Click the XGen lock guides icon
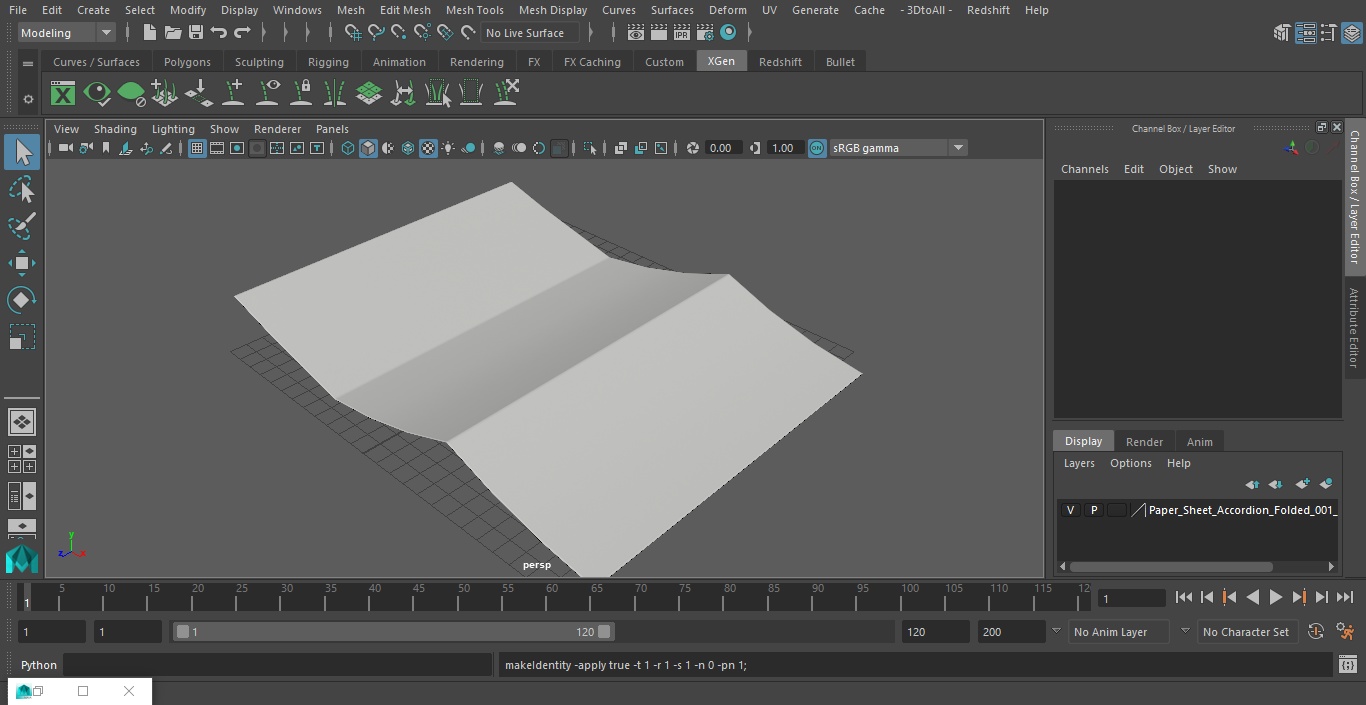 coord(301,94)
